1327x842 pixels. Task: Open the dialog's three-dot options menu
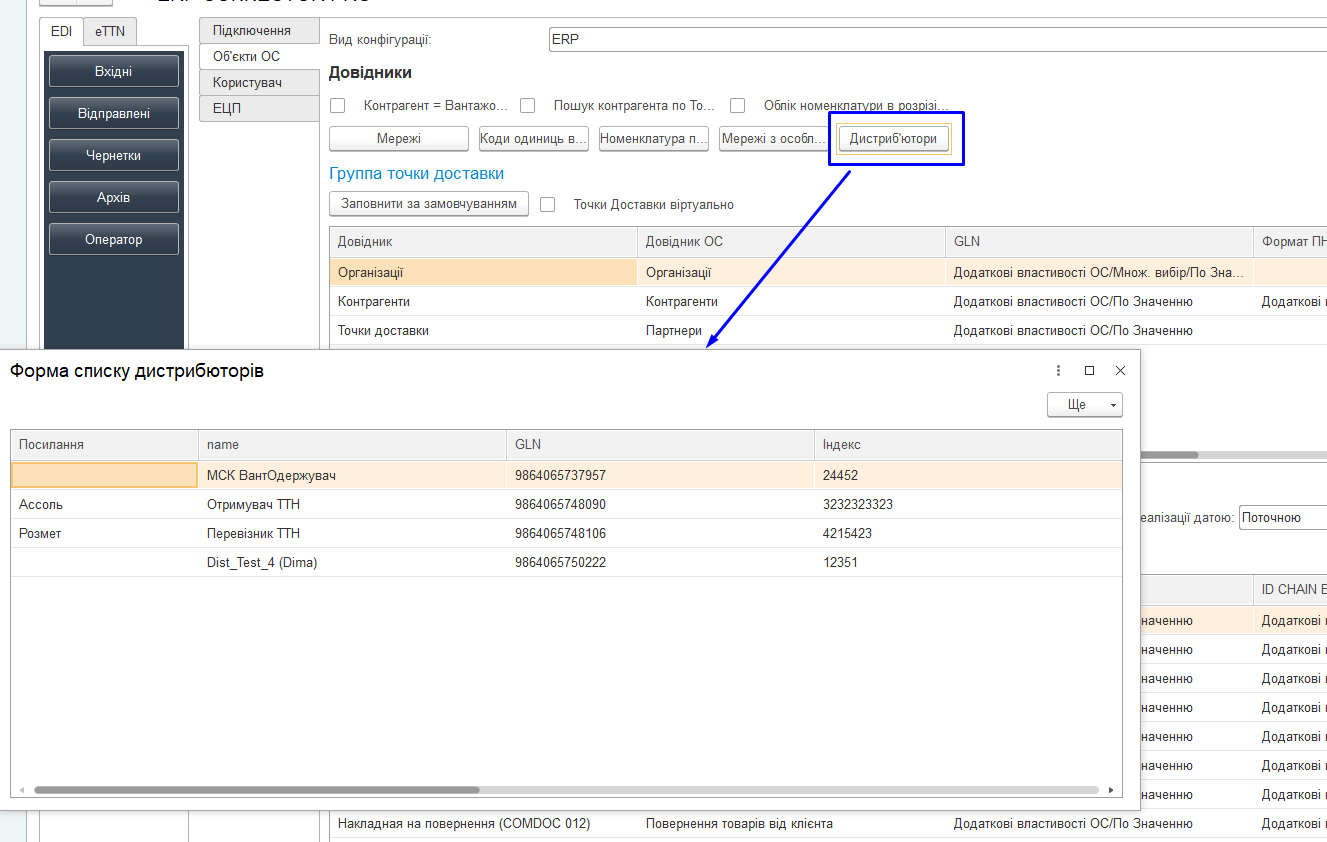pyautogui.click(x=1058, y=371)
